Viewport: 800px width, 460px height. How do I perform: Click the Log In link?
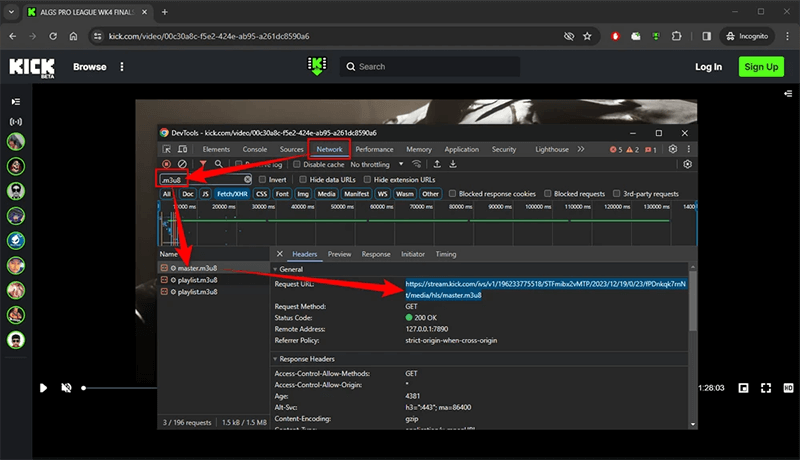[x=708, y=67]
